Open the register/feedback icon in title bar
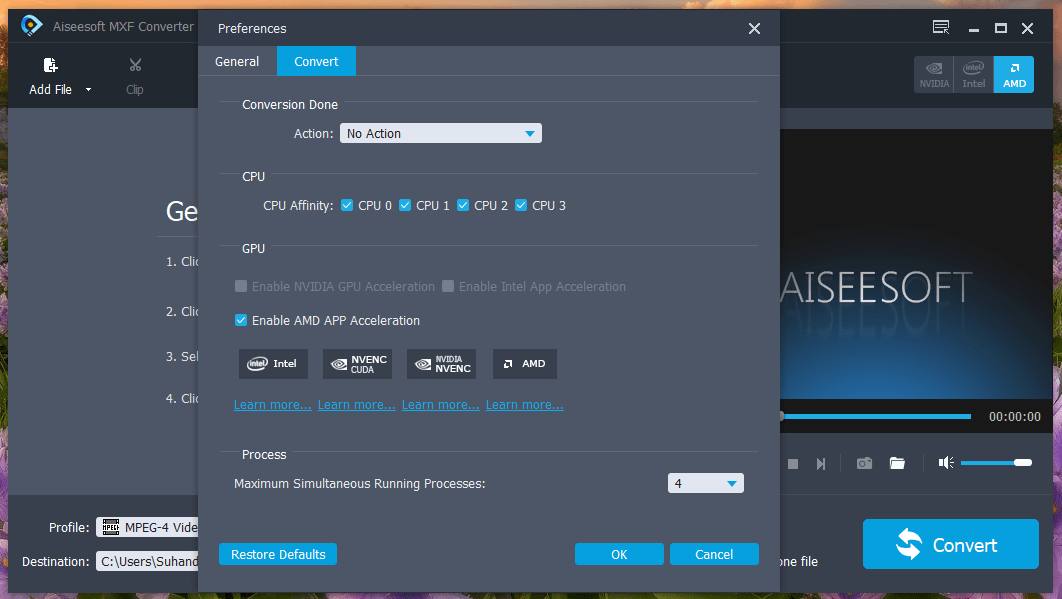Image resolution: width=1062 pixels, height=599 pixels. (x=941, y=28)
